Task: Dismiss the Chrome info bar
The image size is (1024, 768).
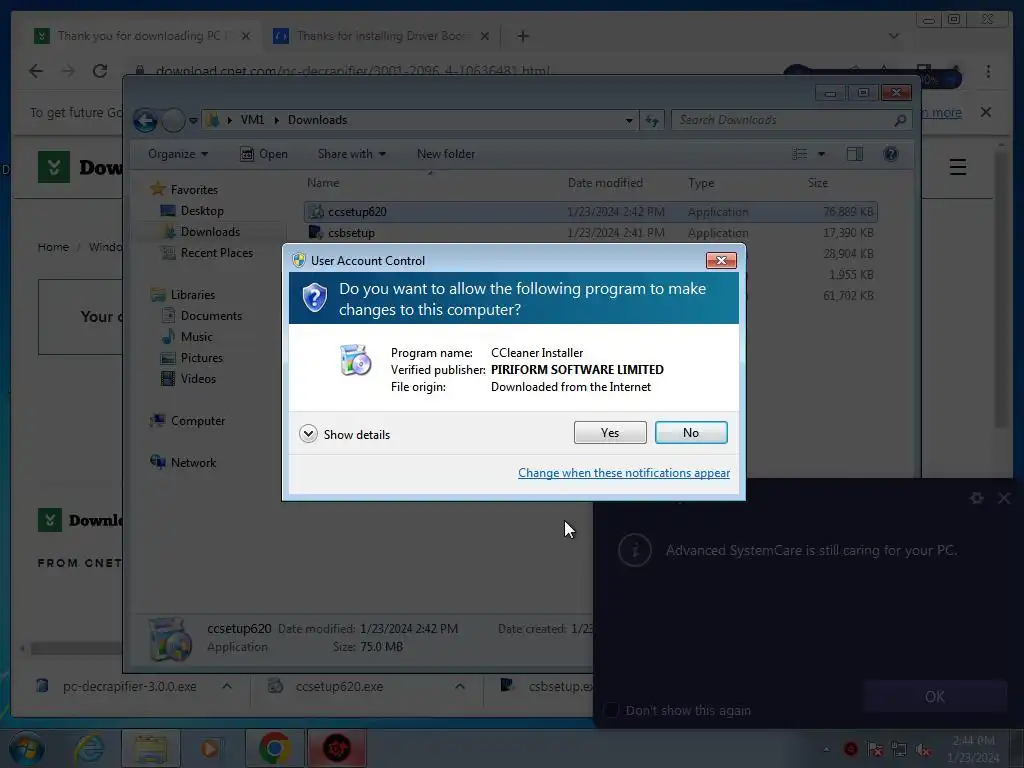Action: [986, 112]
